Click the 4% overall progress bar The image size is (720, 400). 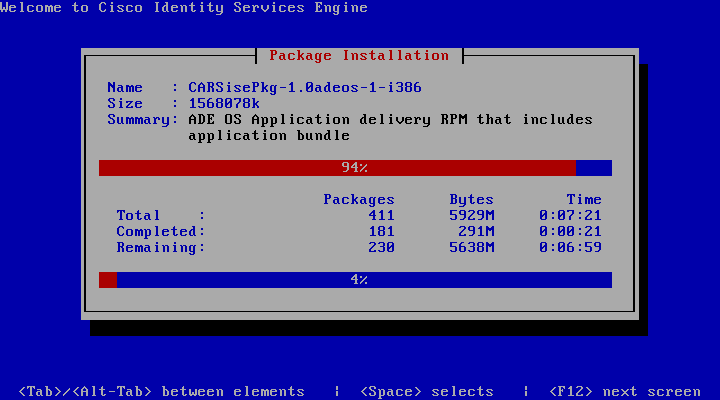tap(355, 280)
